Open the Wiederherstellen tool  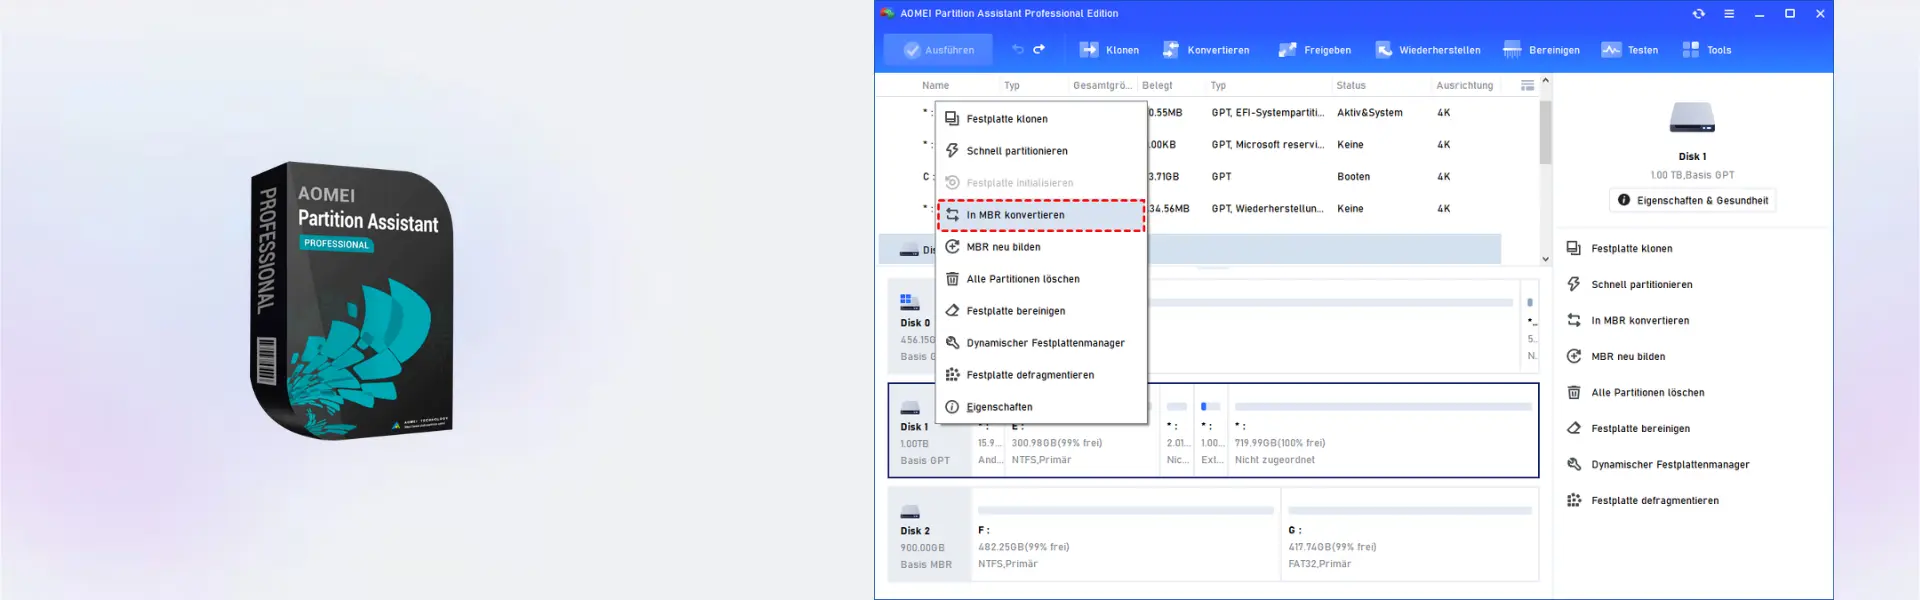point(1428,50)
